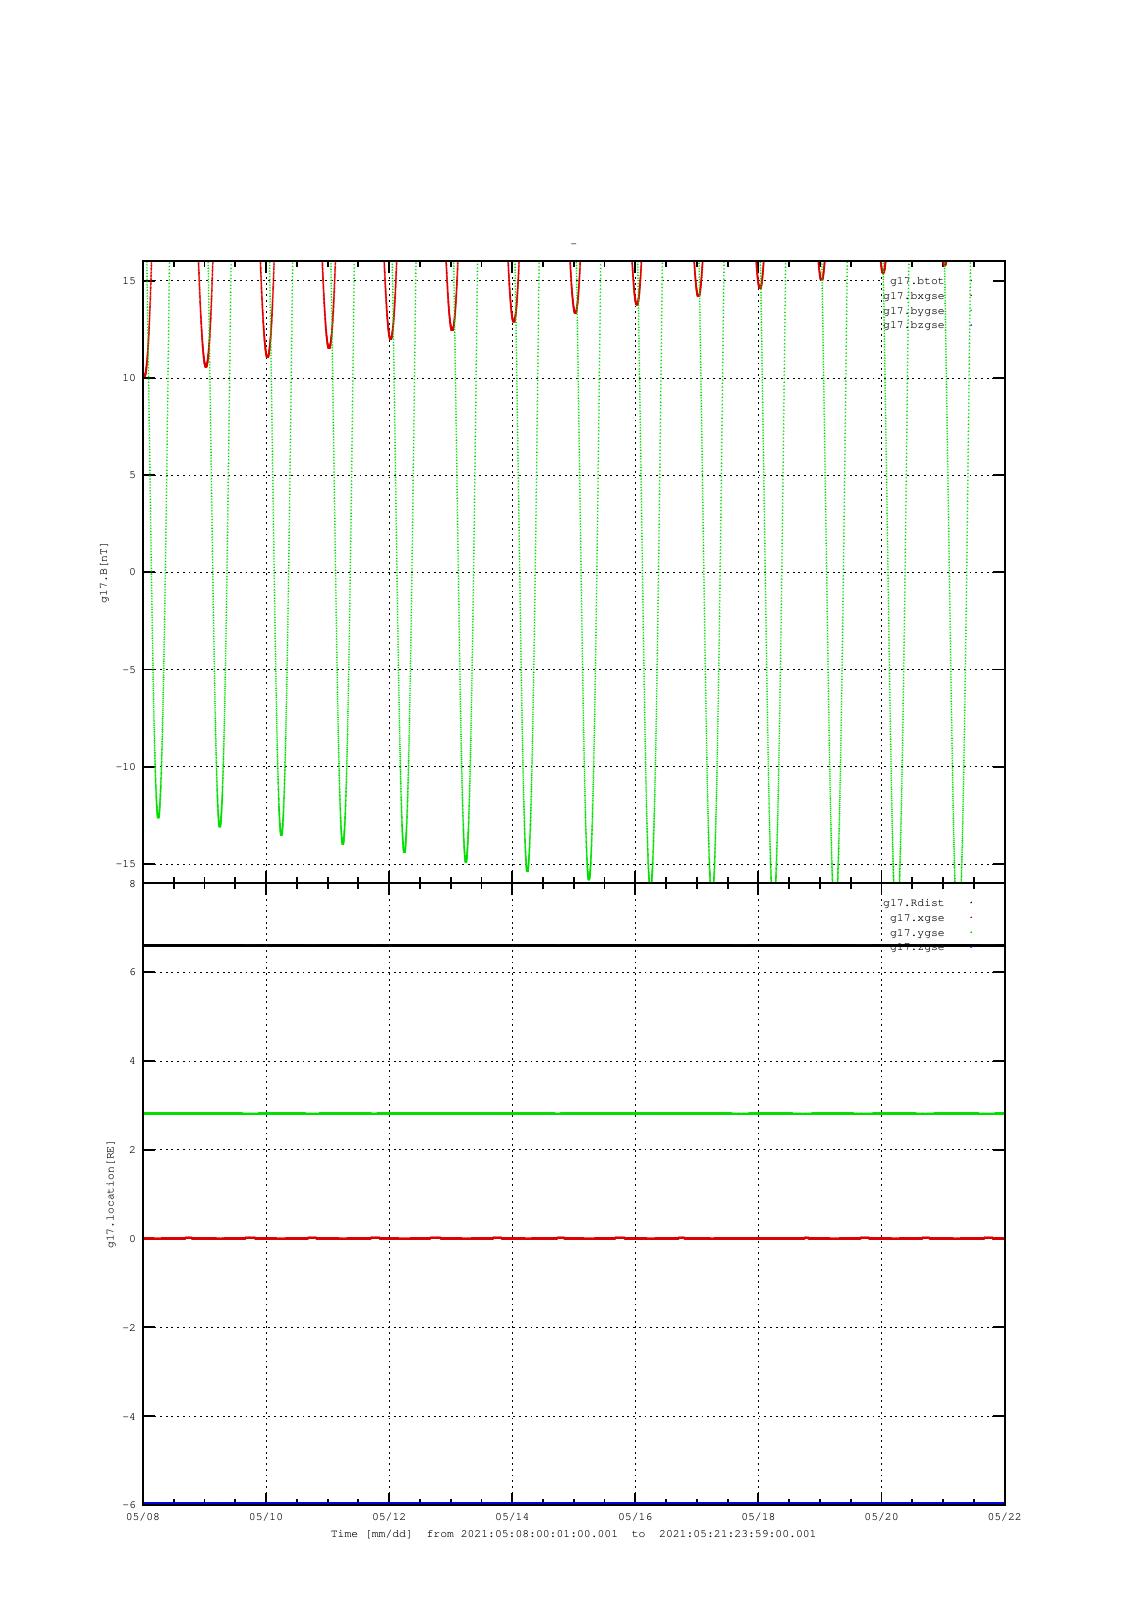Click the -10 tick on the B-field axis
Viewport: 1131px width, 1600px height.
125,767
